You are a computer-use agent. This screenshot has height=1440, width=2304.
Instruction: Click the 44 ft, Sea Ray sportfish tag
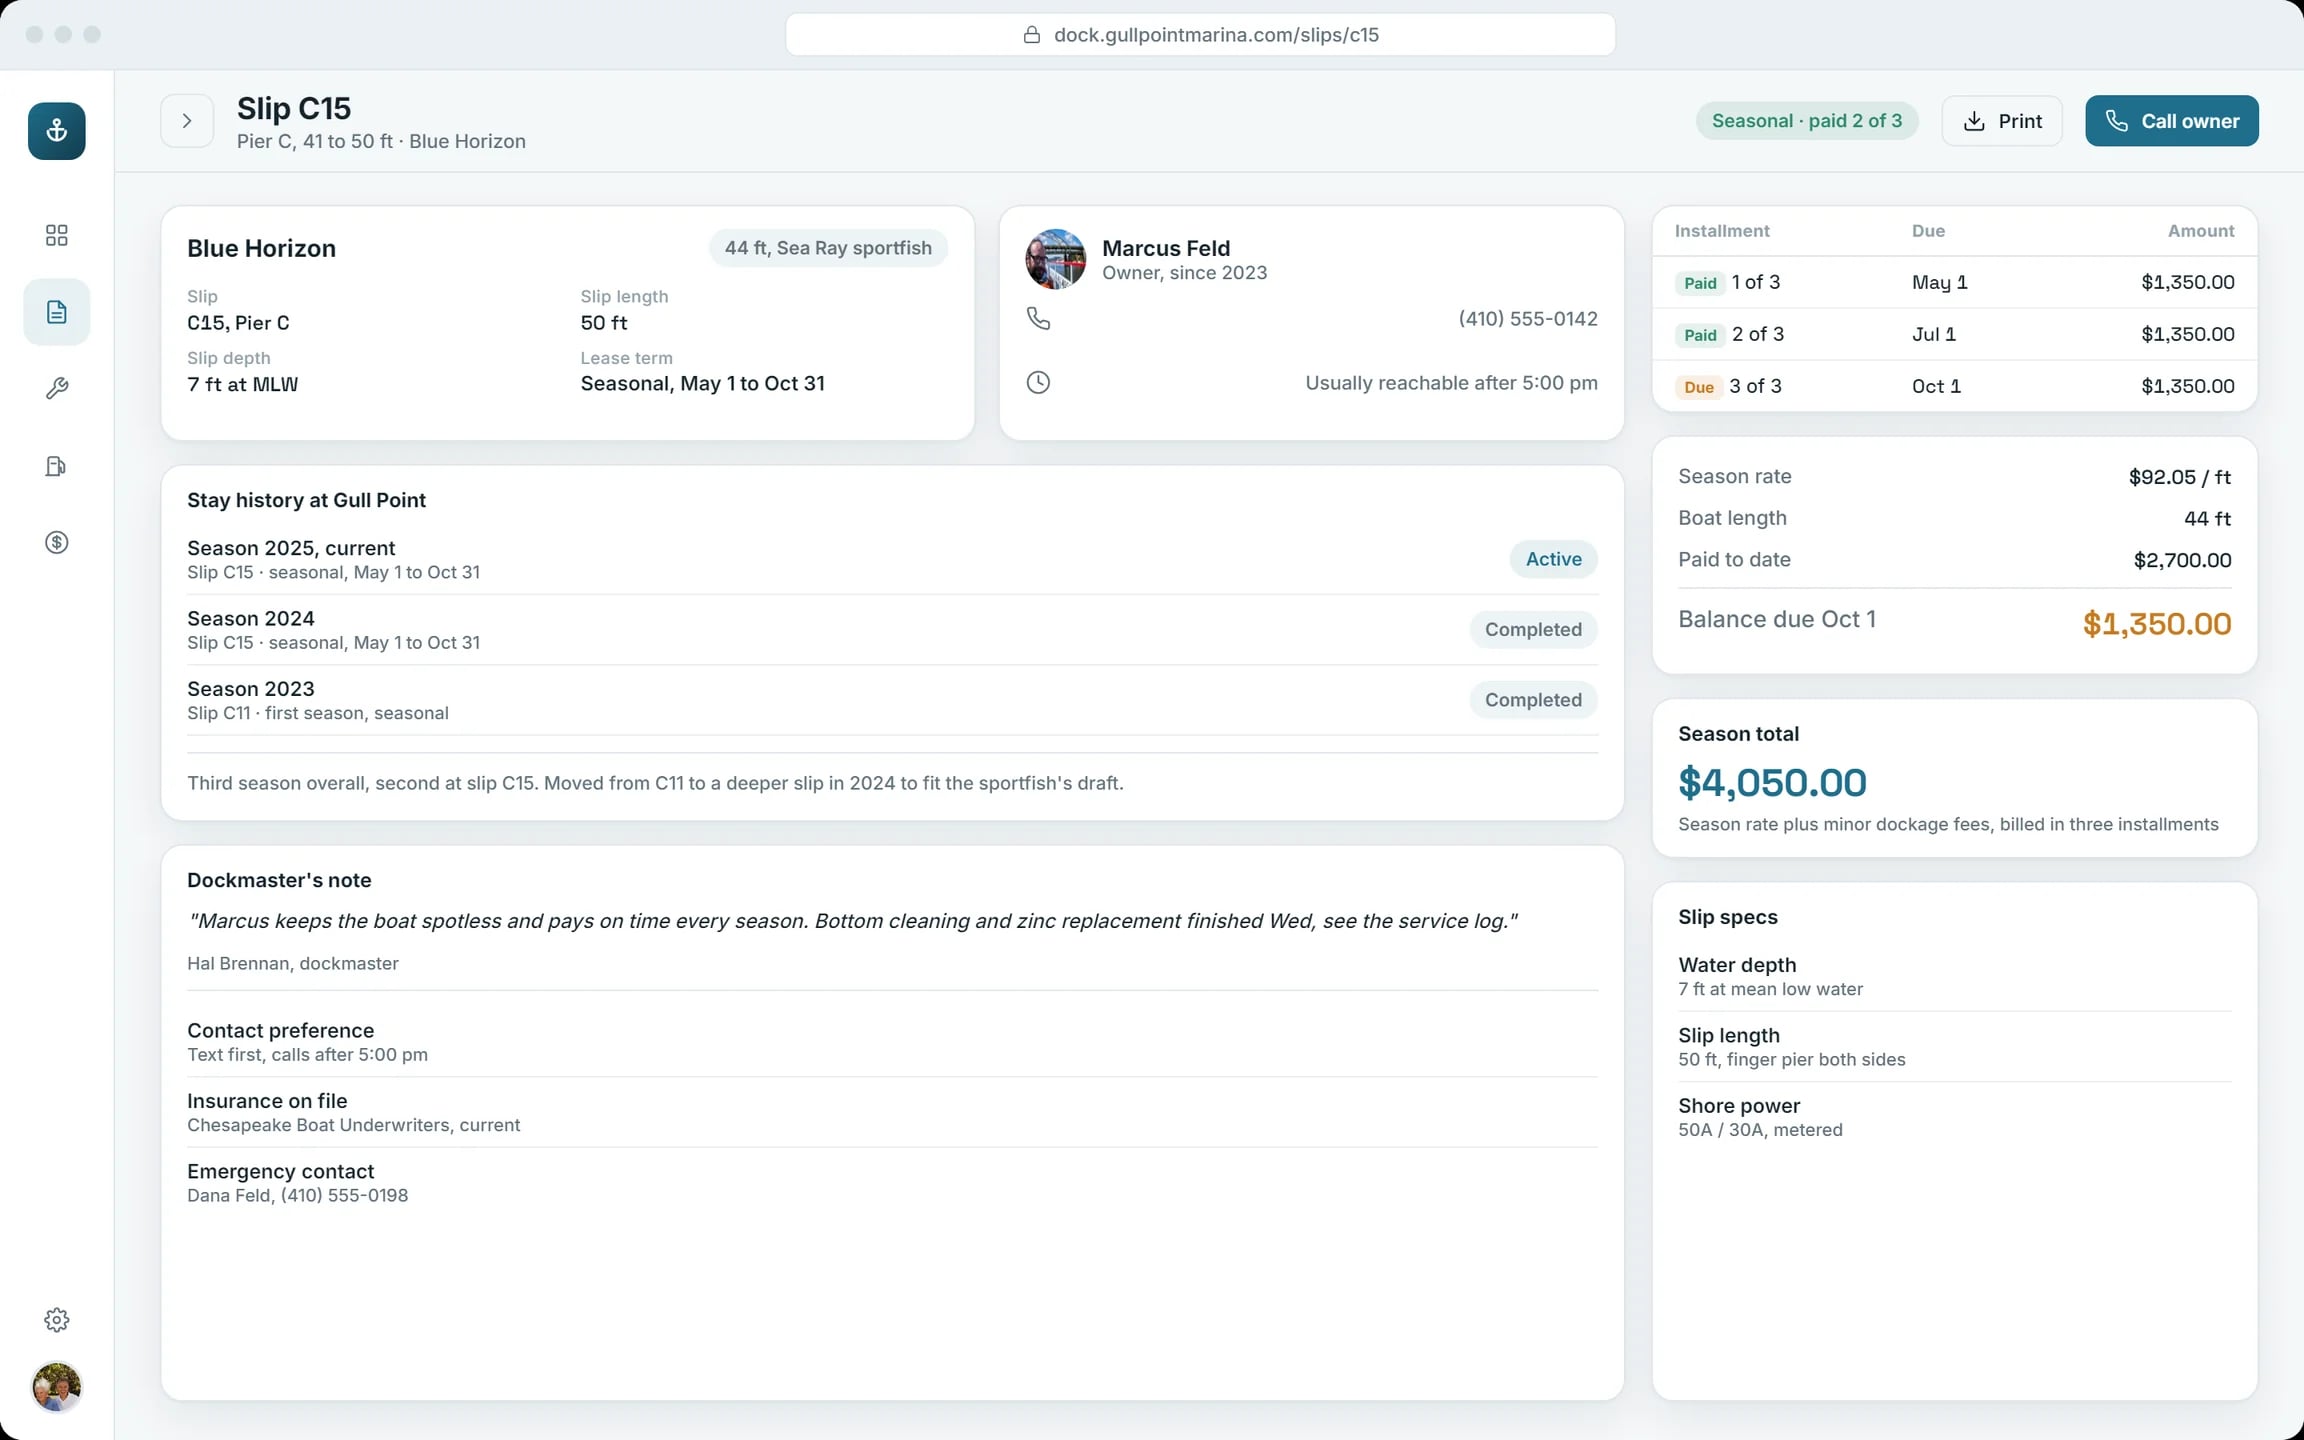click(x=828, y=248)
